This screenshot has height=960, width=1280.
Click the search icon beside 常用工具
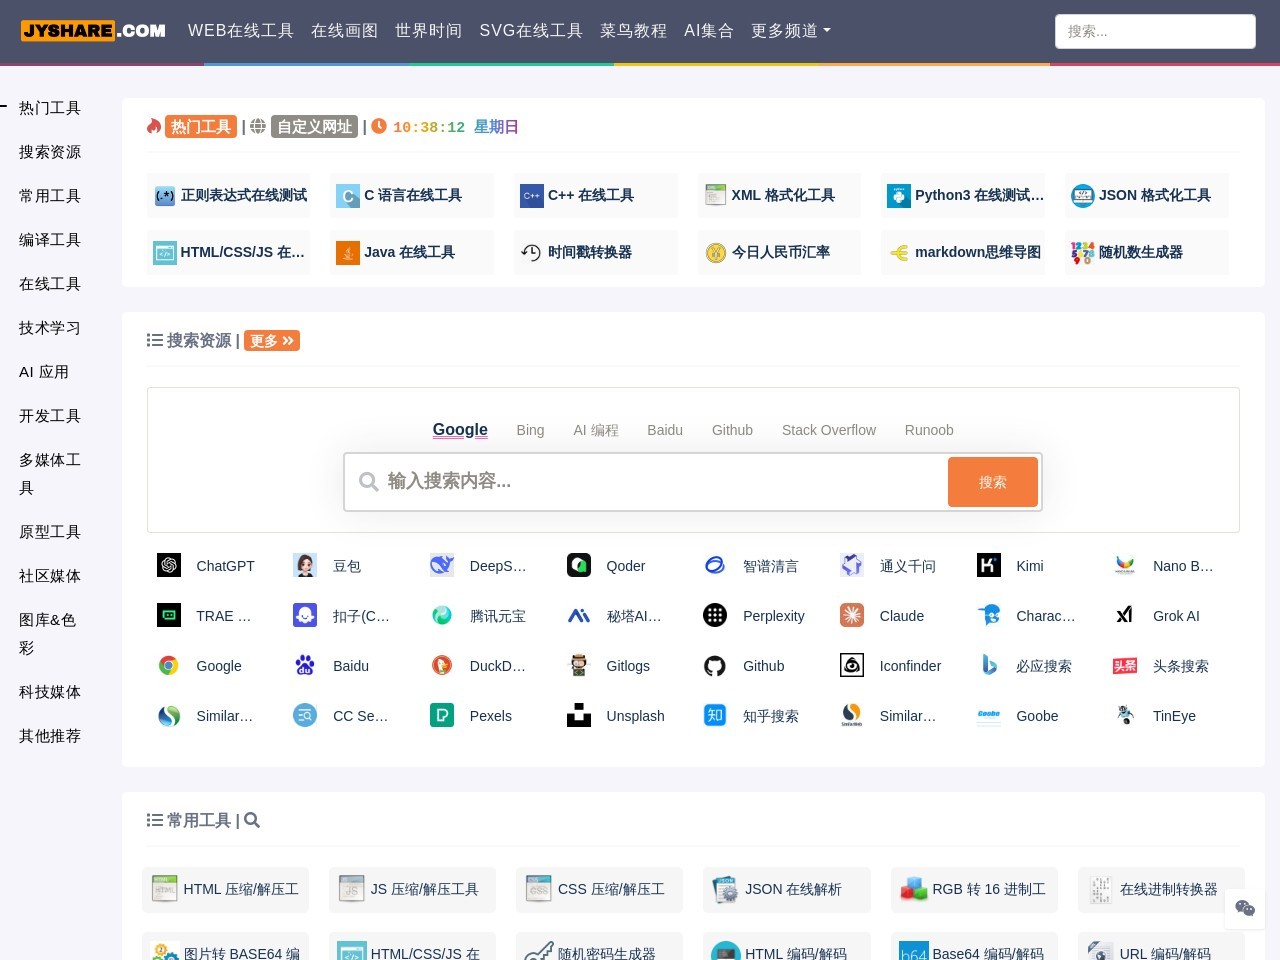[252, 821]
